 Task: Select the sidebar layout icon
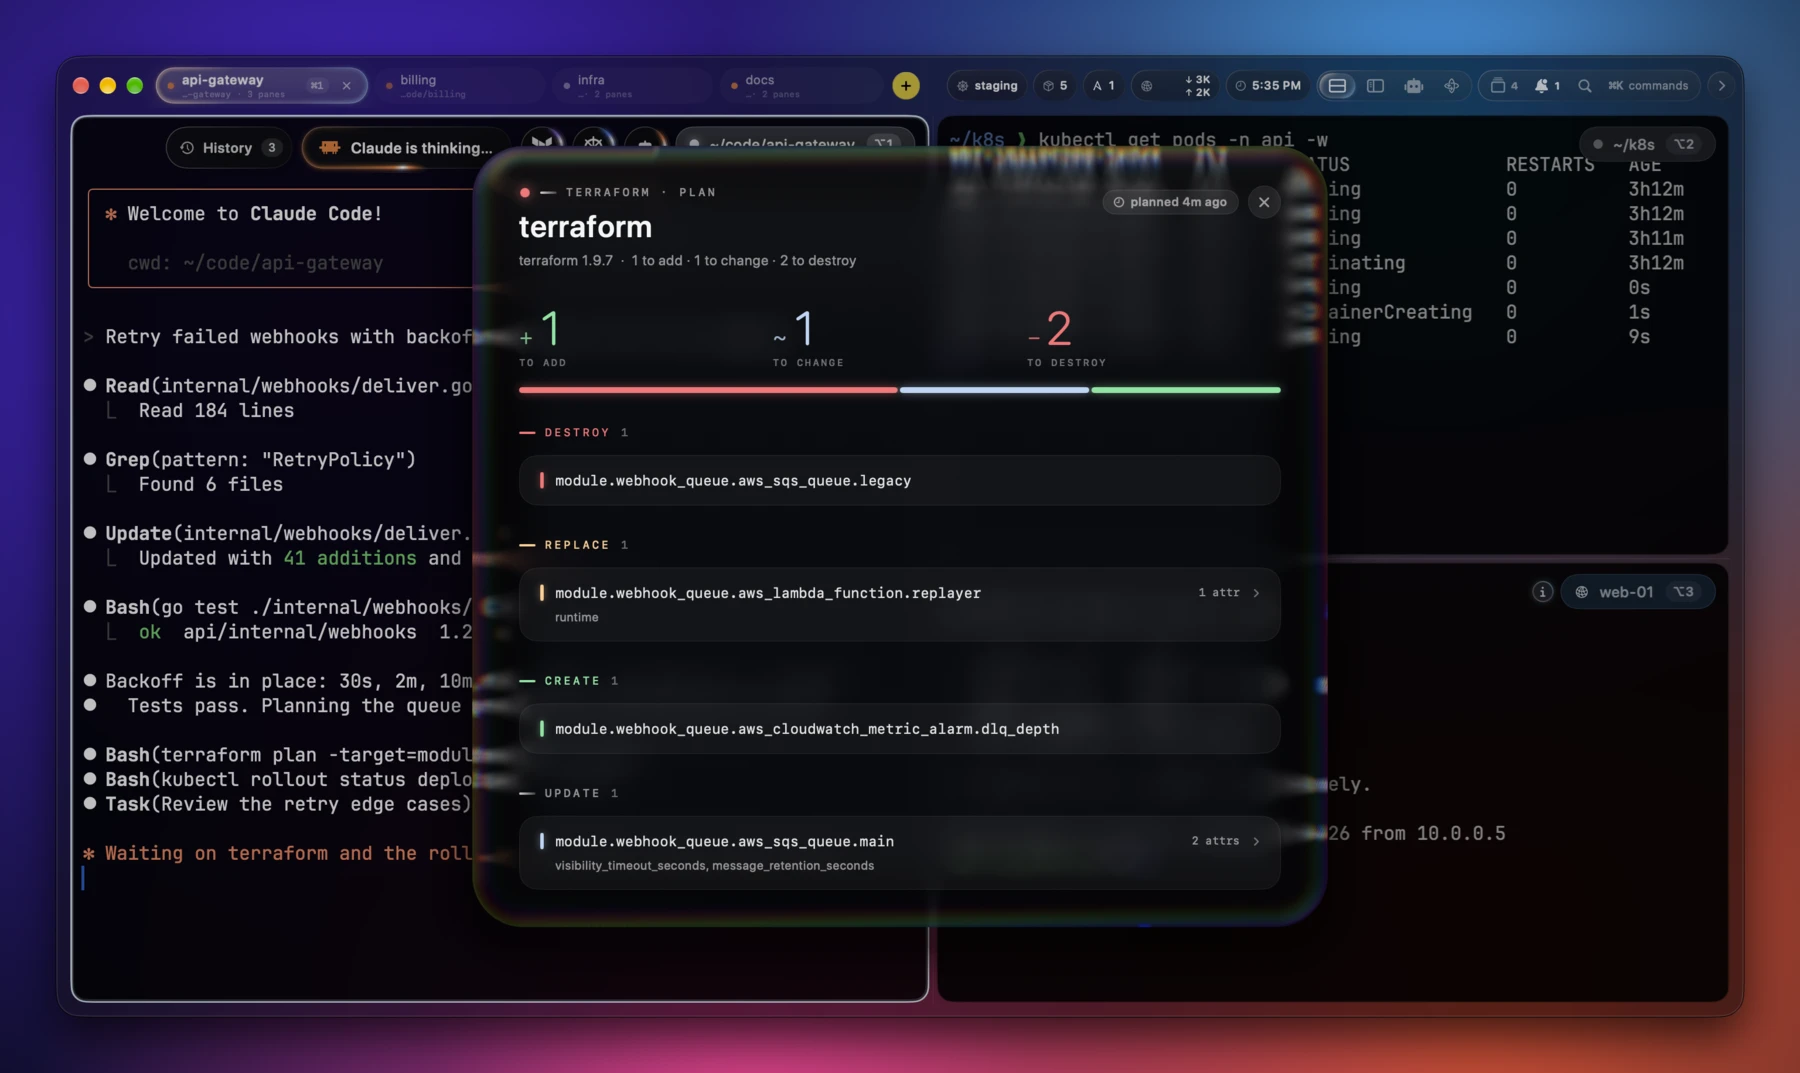[1375, 86]
